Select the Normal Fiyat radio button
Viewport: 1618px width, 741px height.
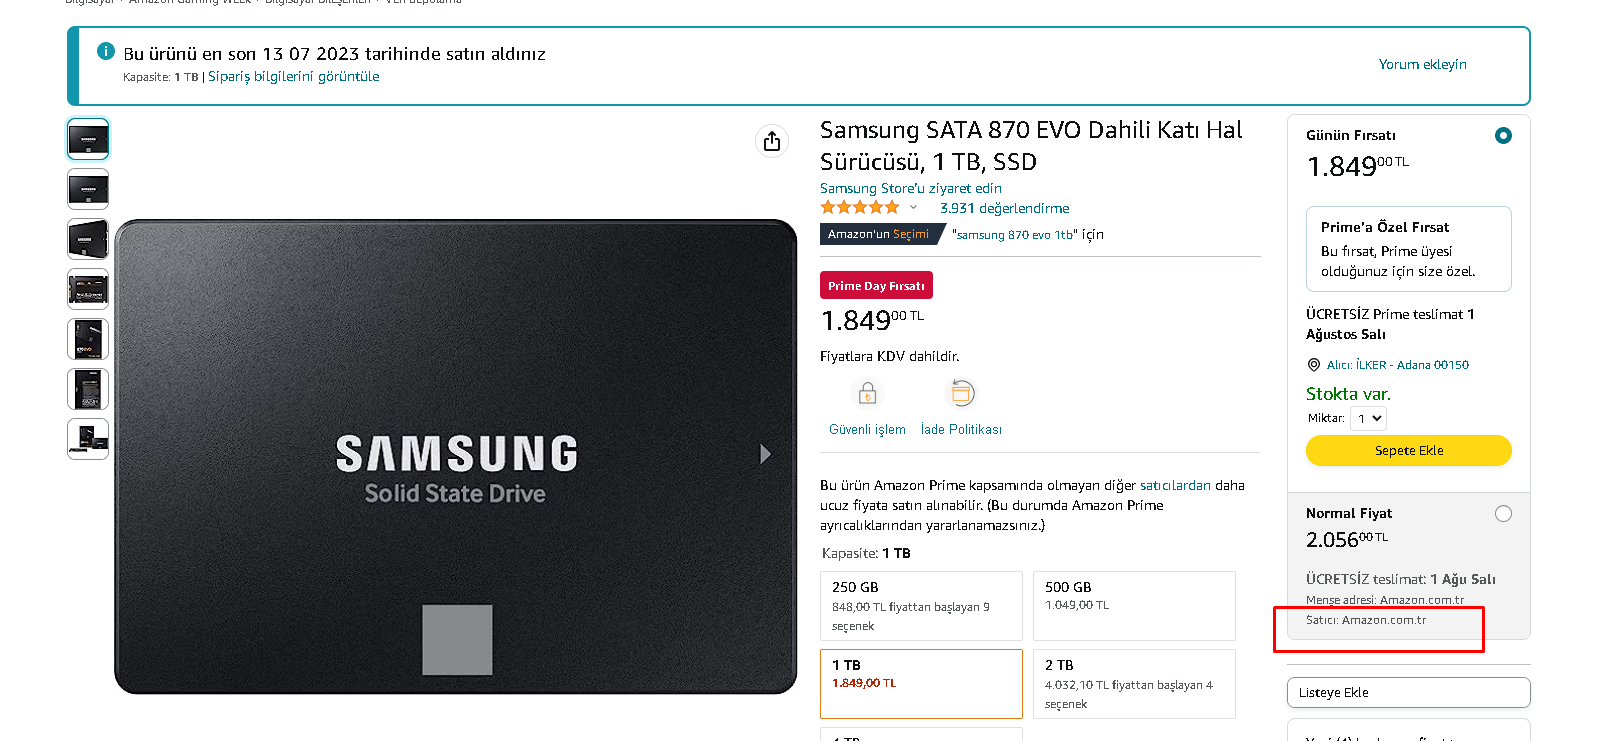point(1503,513)
